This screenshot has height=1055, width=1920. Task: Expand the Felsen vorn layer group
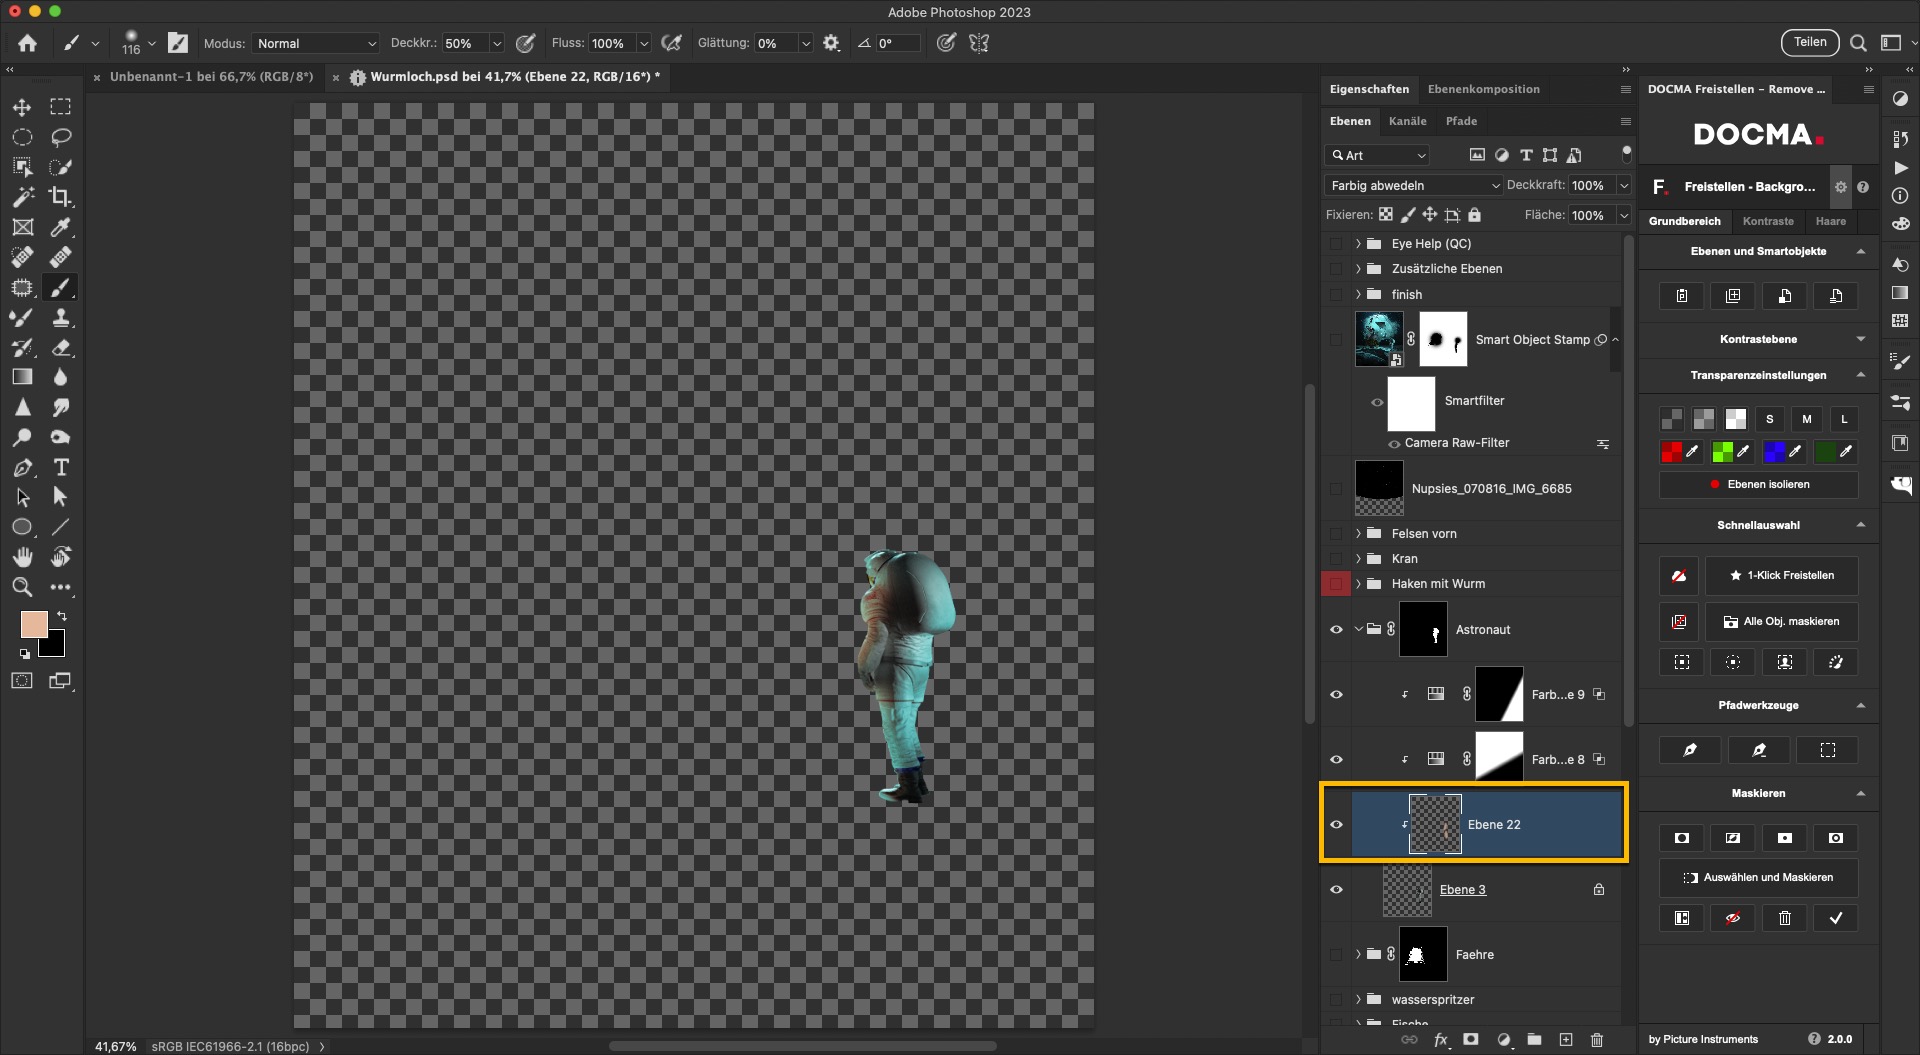[x=1358, y=534]
